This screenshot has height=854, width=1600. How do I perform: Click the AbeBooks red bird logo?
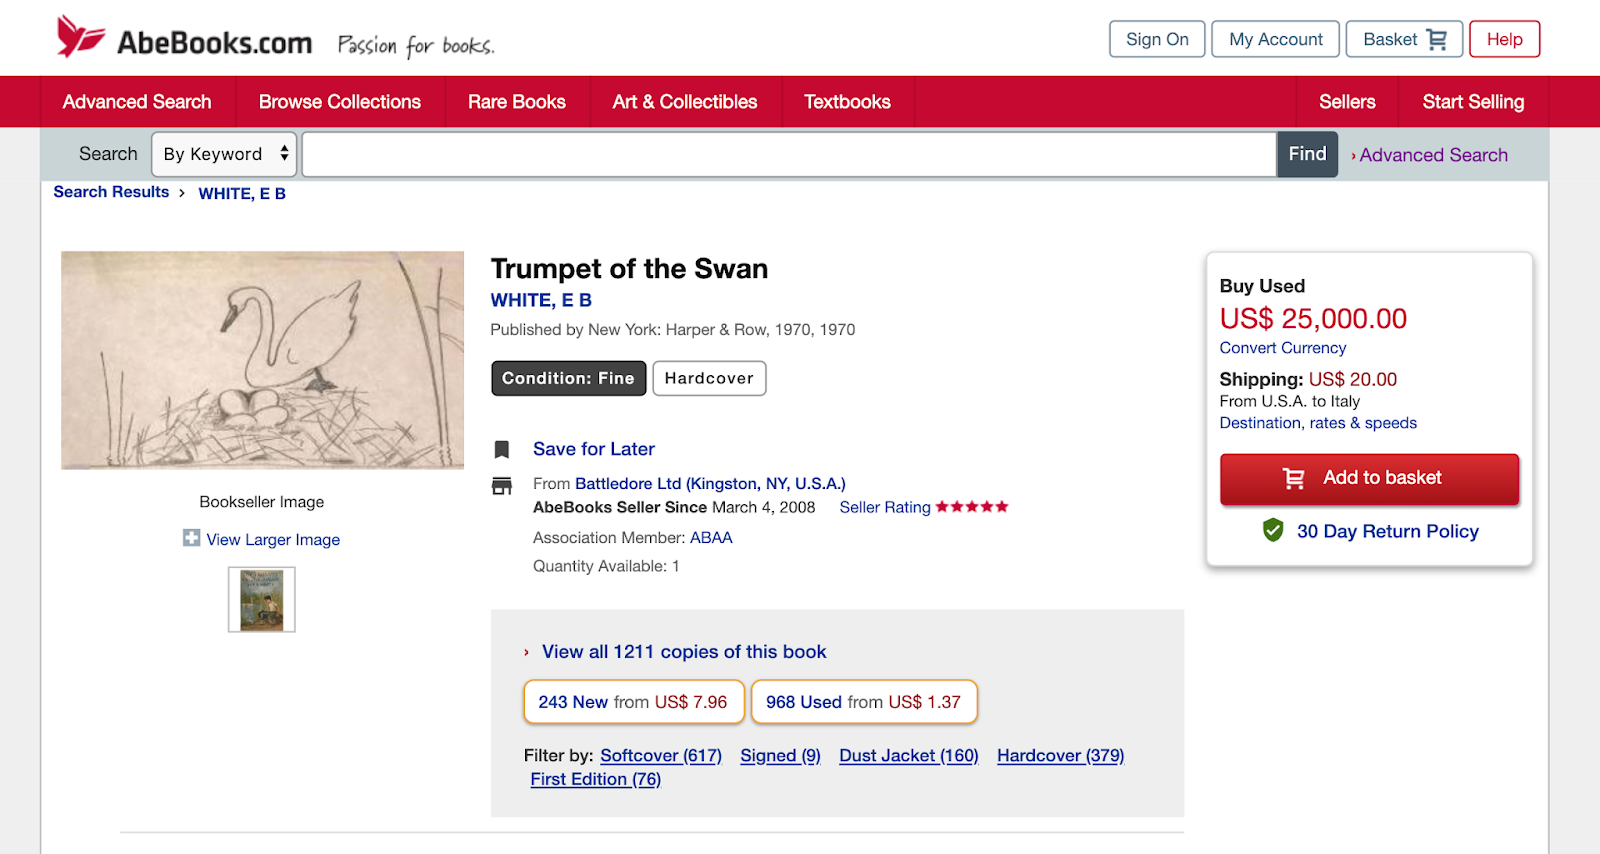coord(80,38)
